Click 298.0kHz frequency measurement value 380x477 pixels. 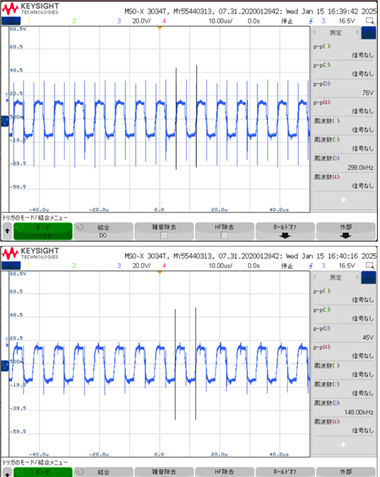point(361,167)
